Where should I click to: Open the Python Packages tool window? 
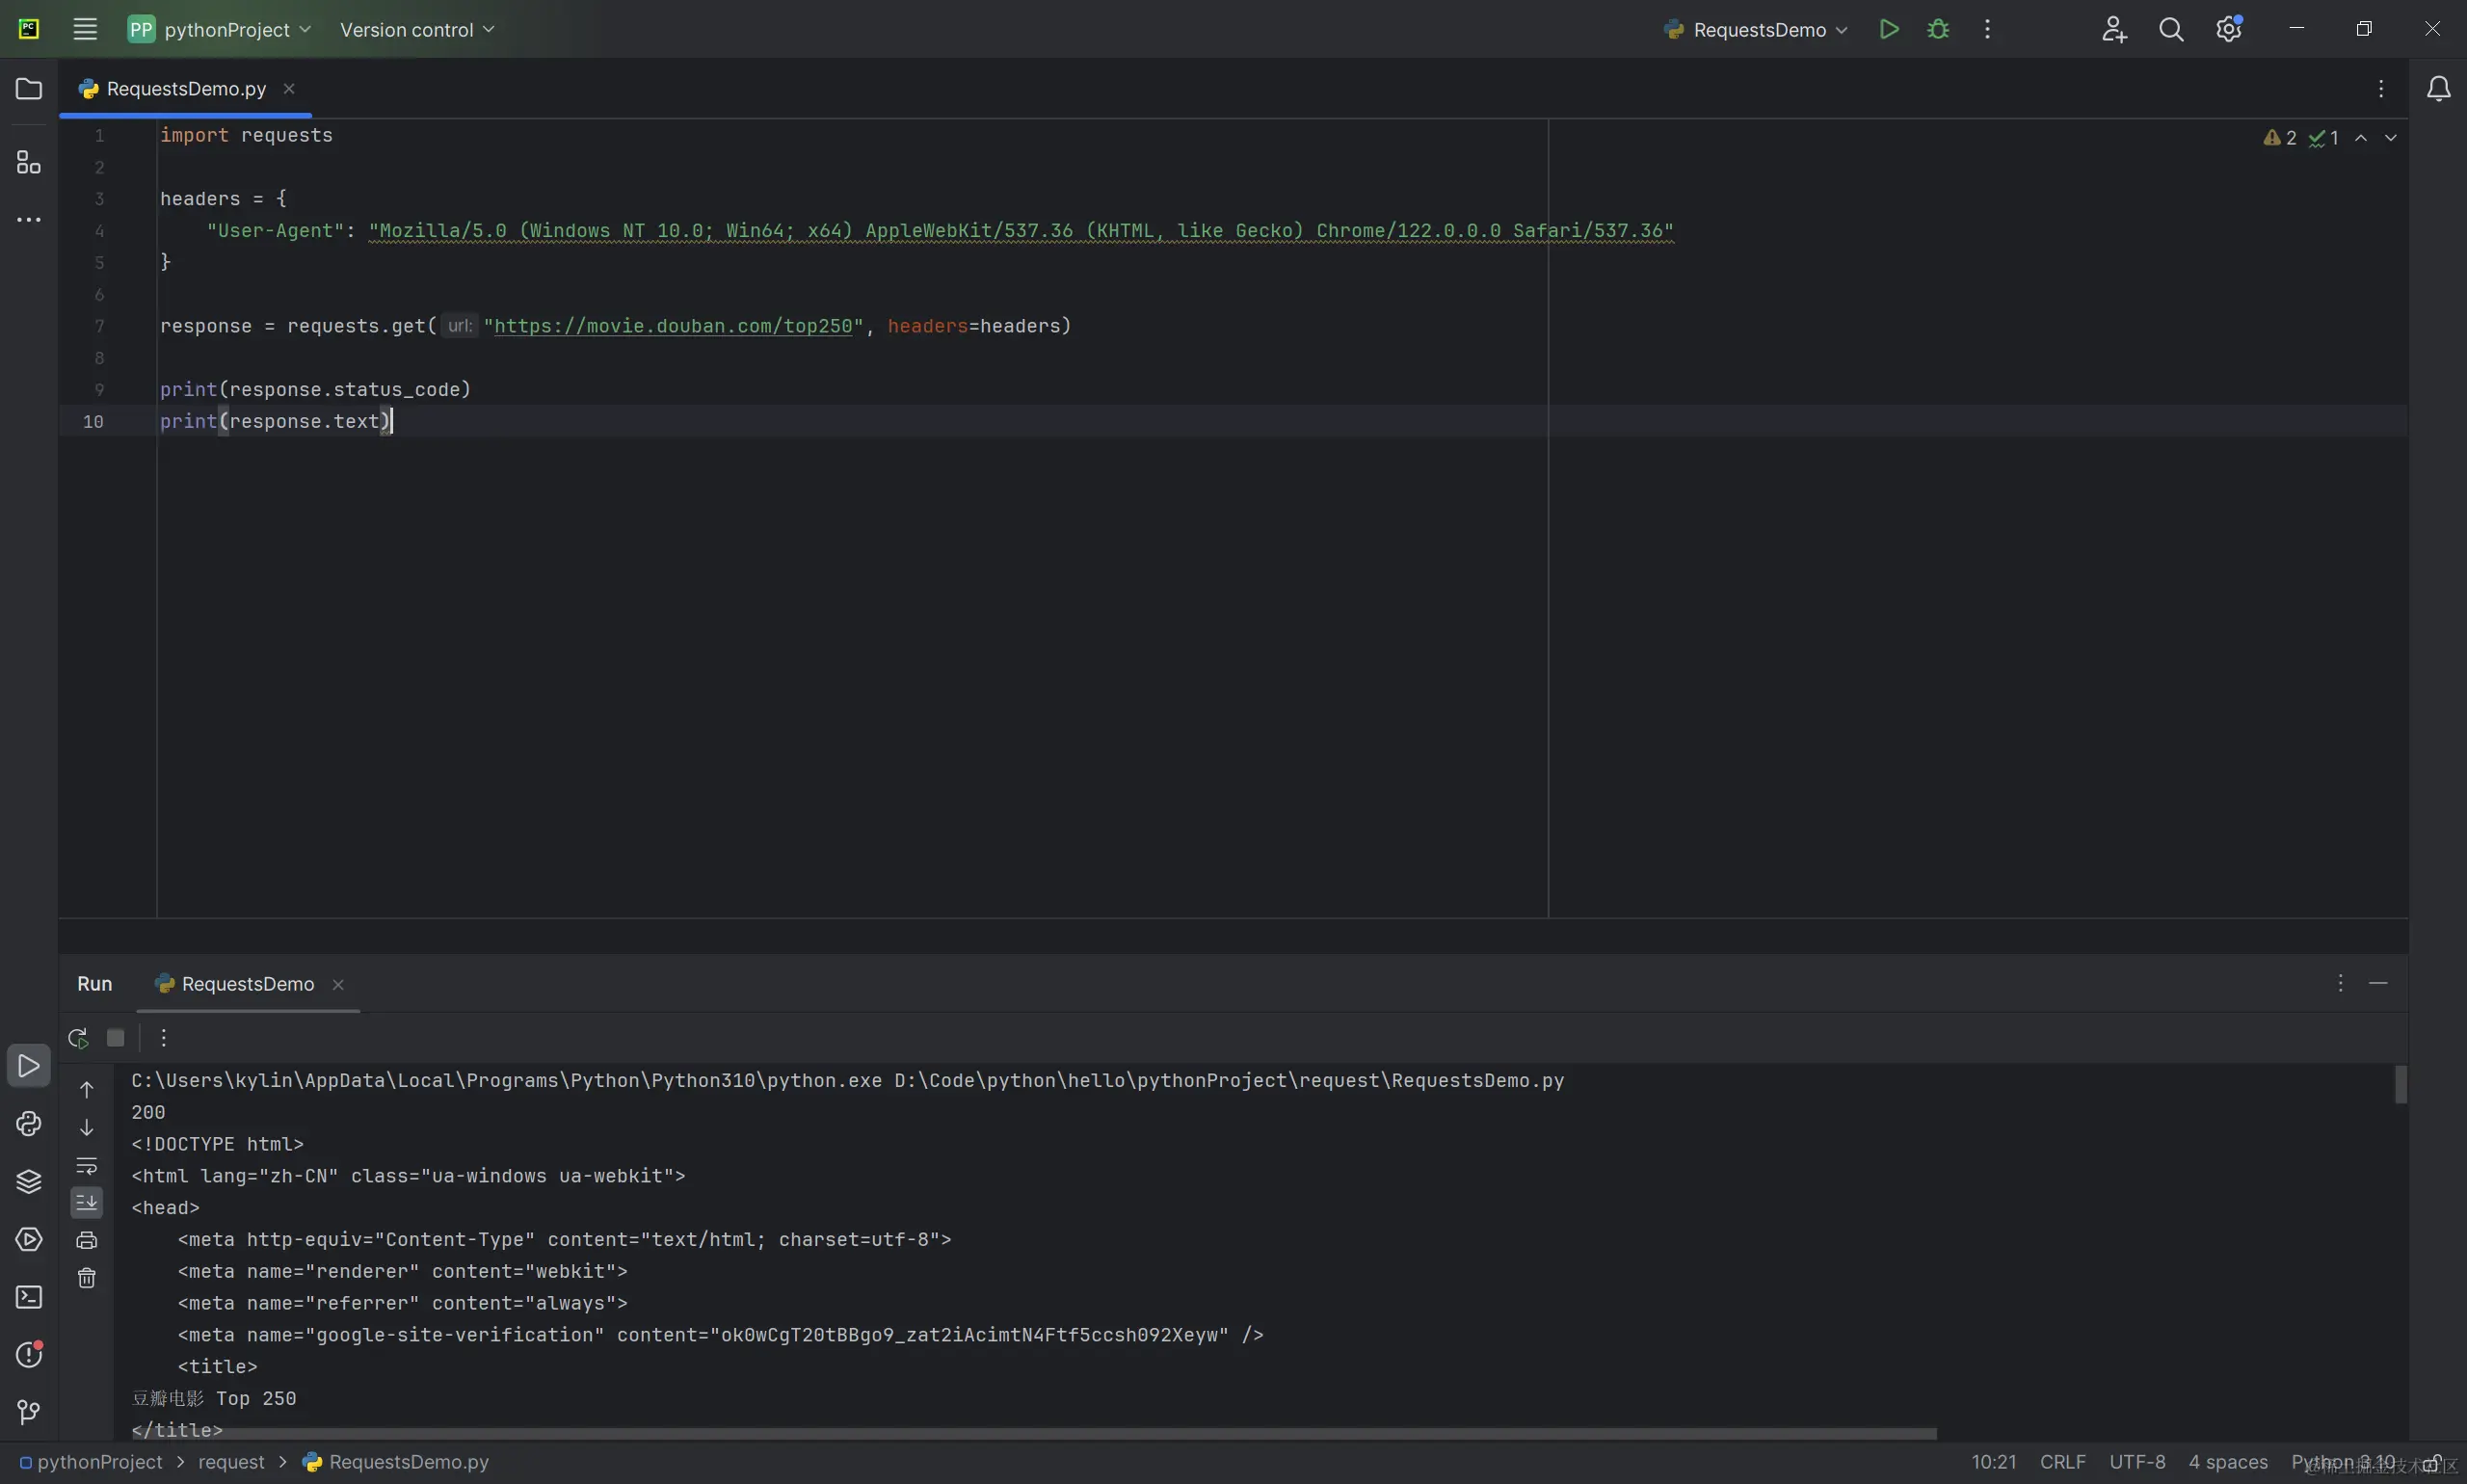tap(29, 1181)
